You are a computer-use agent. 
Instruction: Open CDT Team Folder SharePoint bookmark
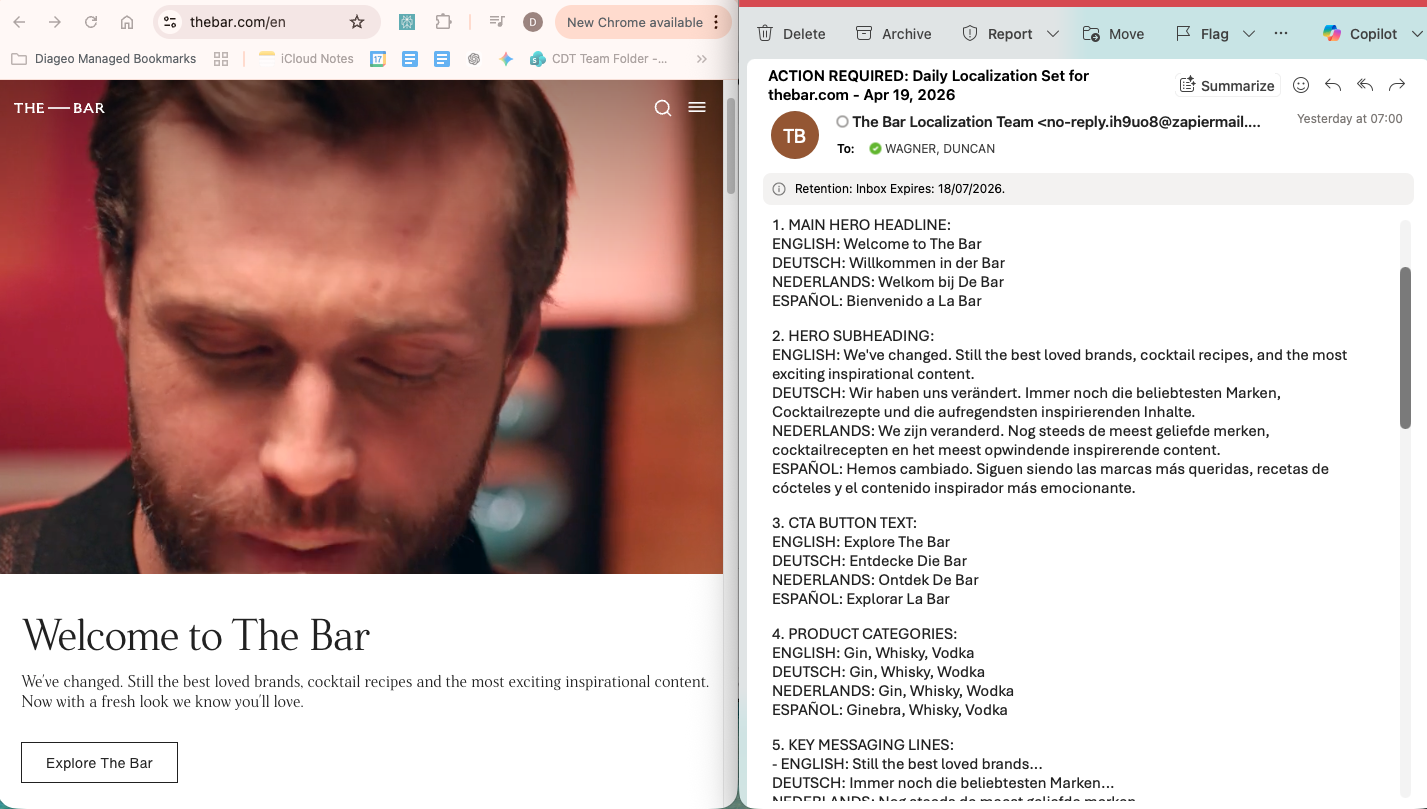coord(599,59)
